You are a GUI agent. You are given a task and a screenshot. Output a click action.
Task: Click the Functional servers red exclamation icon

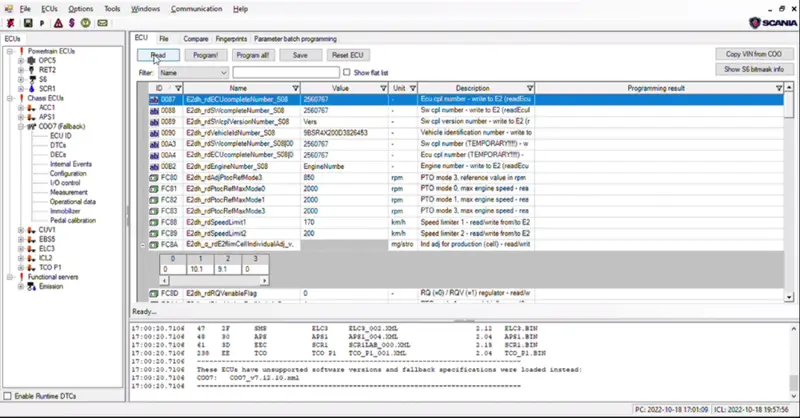(21, 277)
